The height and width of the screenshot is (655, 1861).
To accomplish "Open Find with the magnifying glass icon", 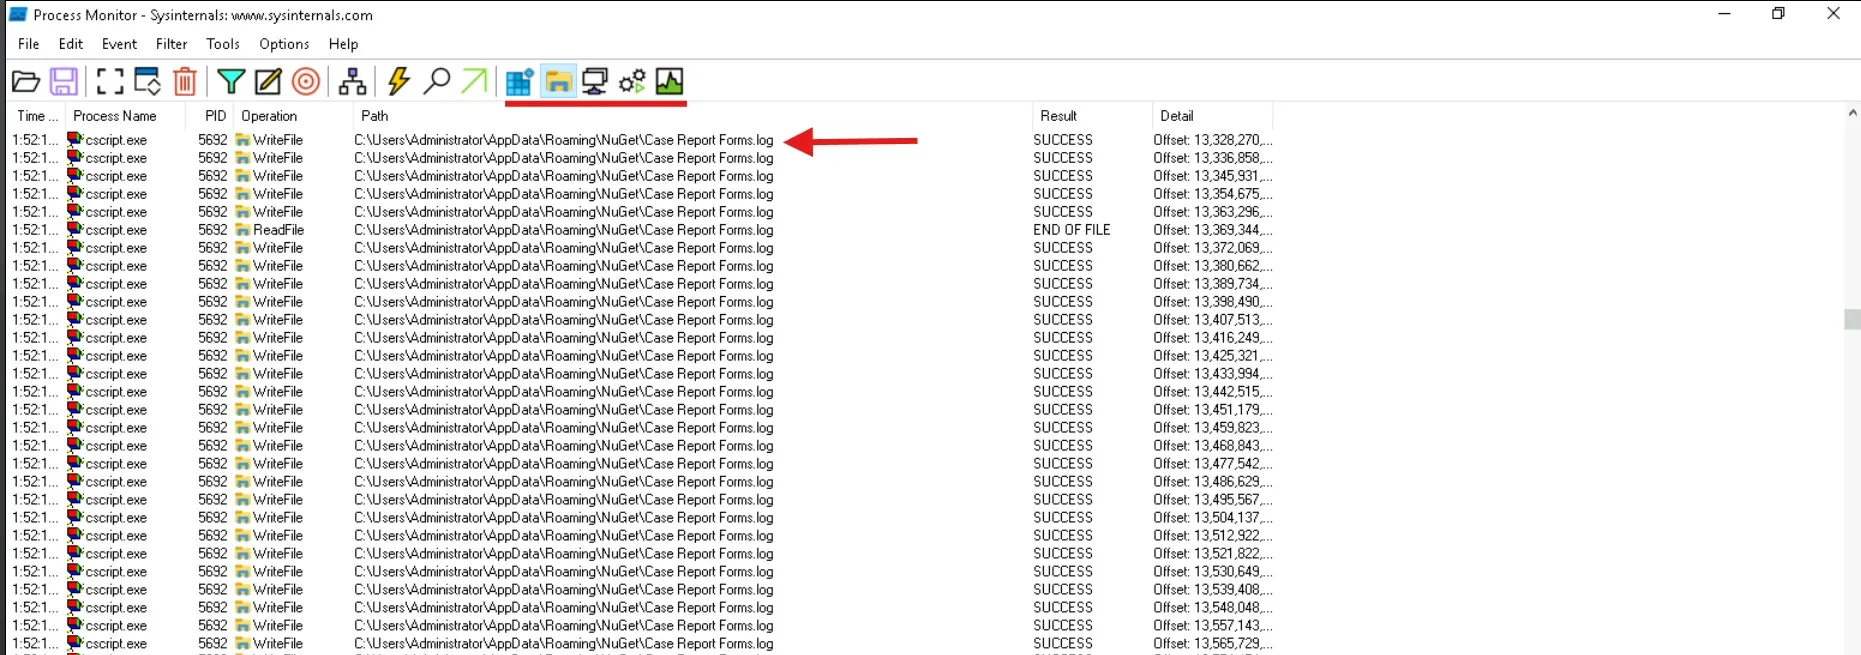I will click(437, 81).
